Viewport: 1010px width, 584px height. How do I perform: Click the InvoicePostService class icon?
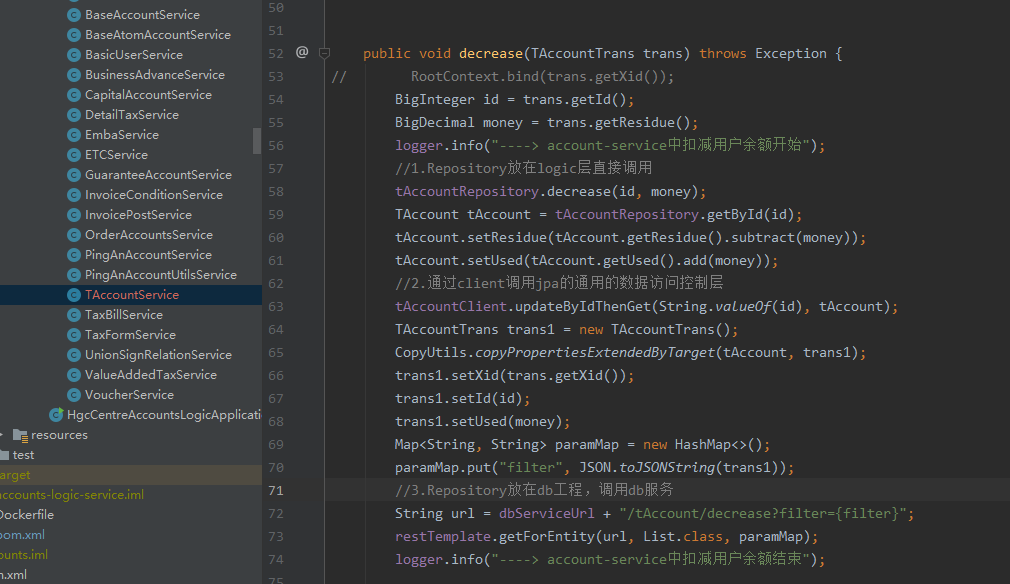pos(74,214)
